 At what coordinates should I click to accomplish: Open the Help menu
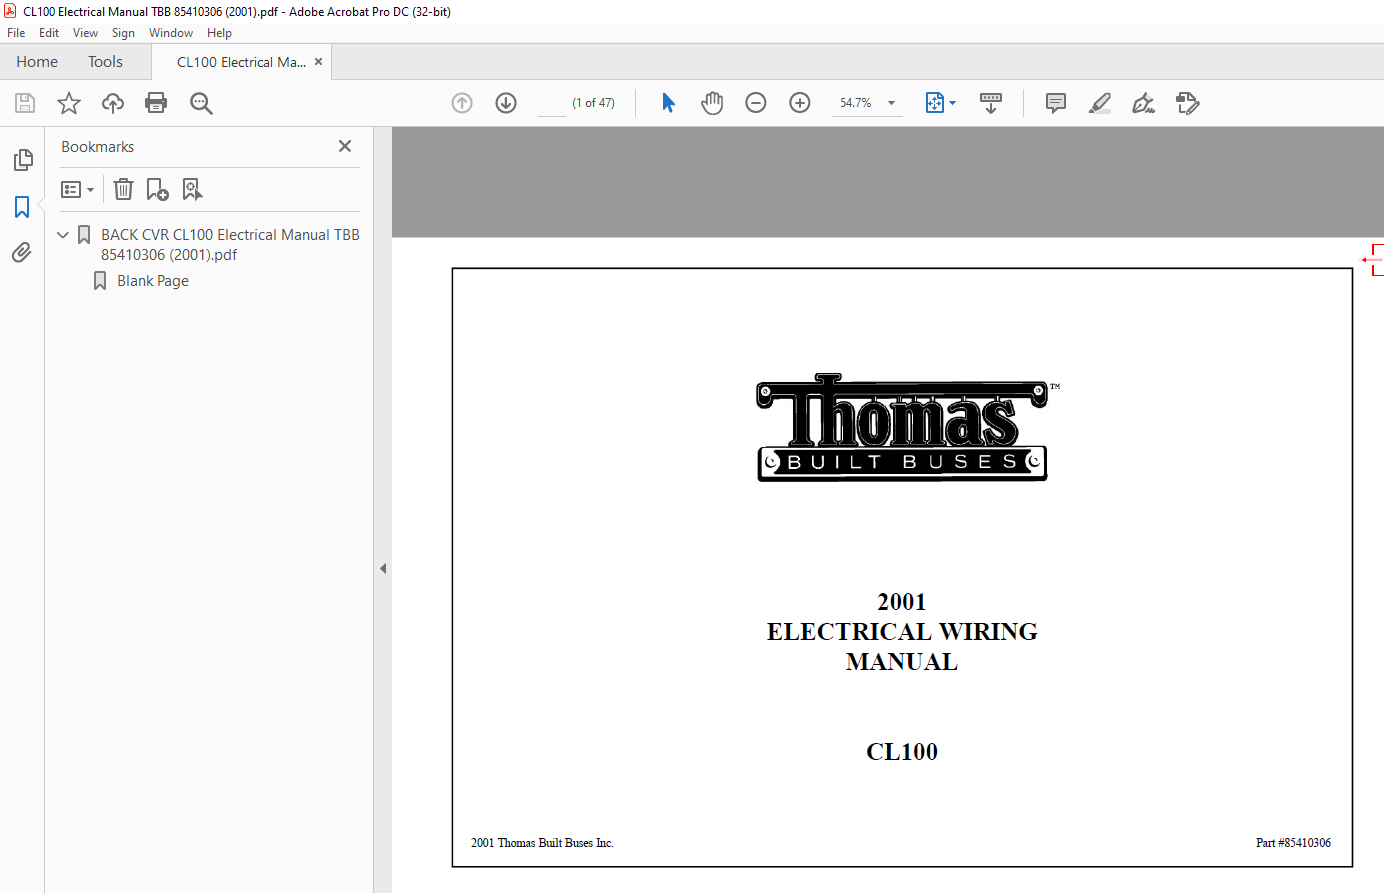[x=220, y=33]
